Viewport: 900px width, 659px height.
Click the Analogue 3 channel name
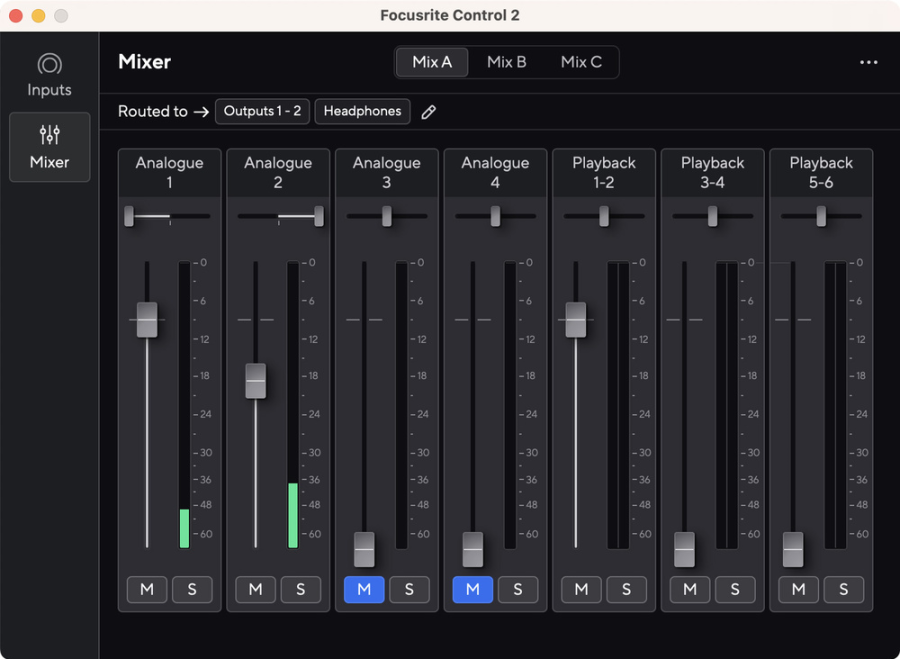pyautogui.click(x=386, y=172)
